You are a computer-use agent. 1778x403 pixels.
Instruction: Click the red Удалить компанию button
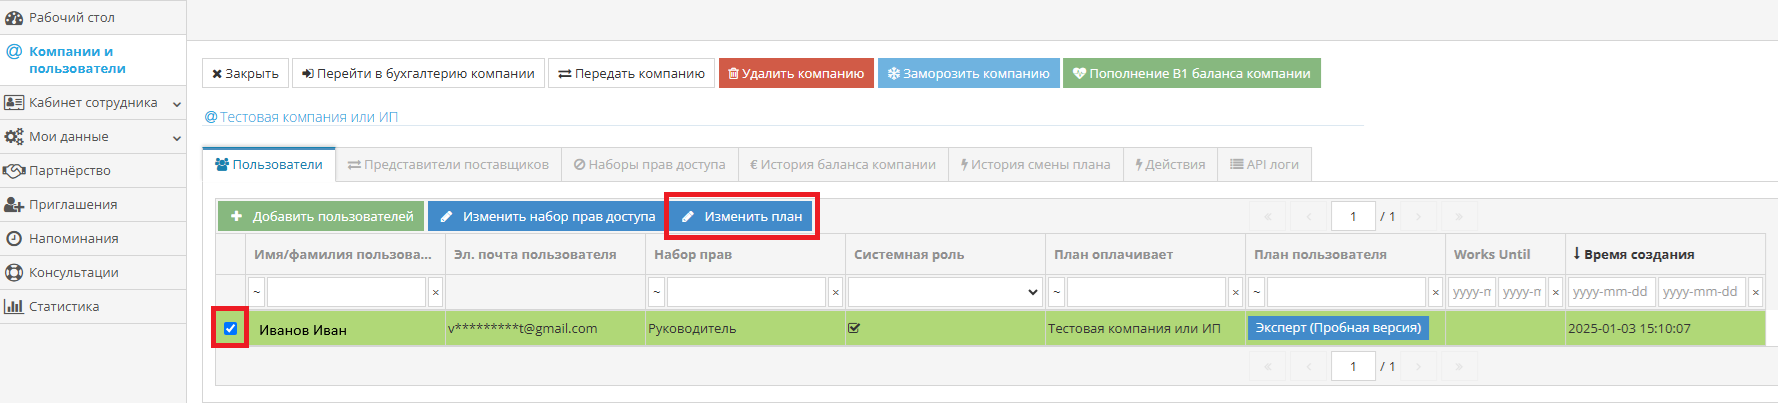coord(796,73)
